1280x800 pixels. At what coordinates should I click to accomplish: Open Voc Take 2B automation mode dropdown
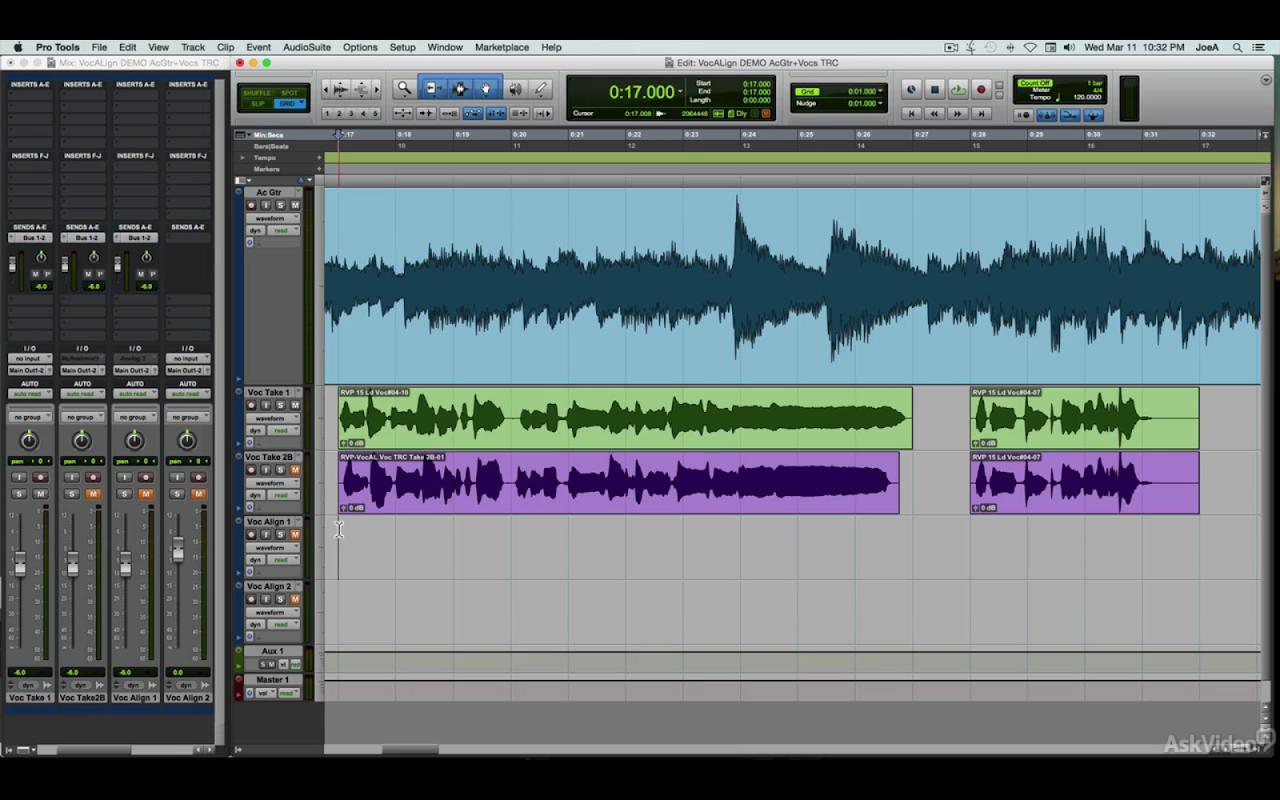pos(283,495)
